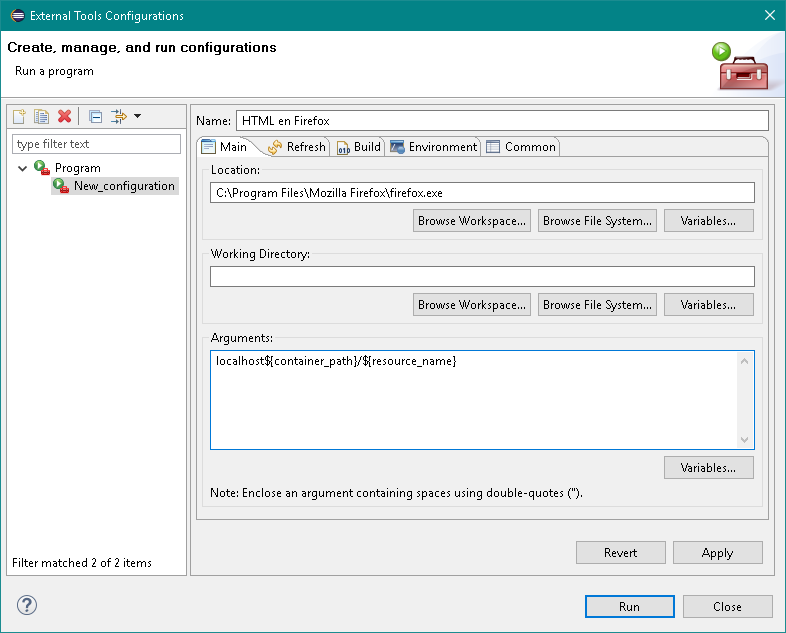Collapse the Program tree node
786x633 pixels.
22,168
